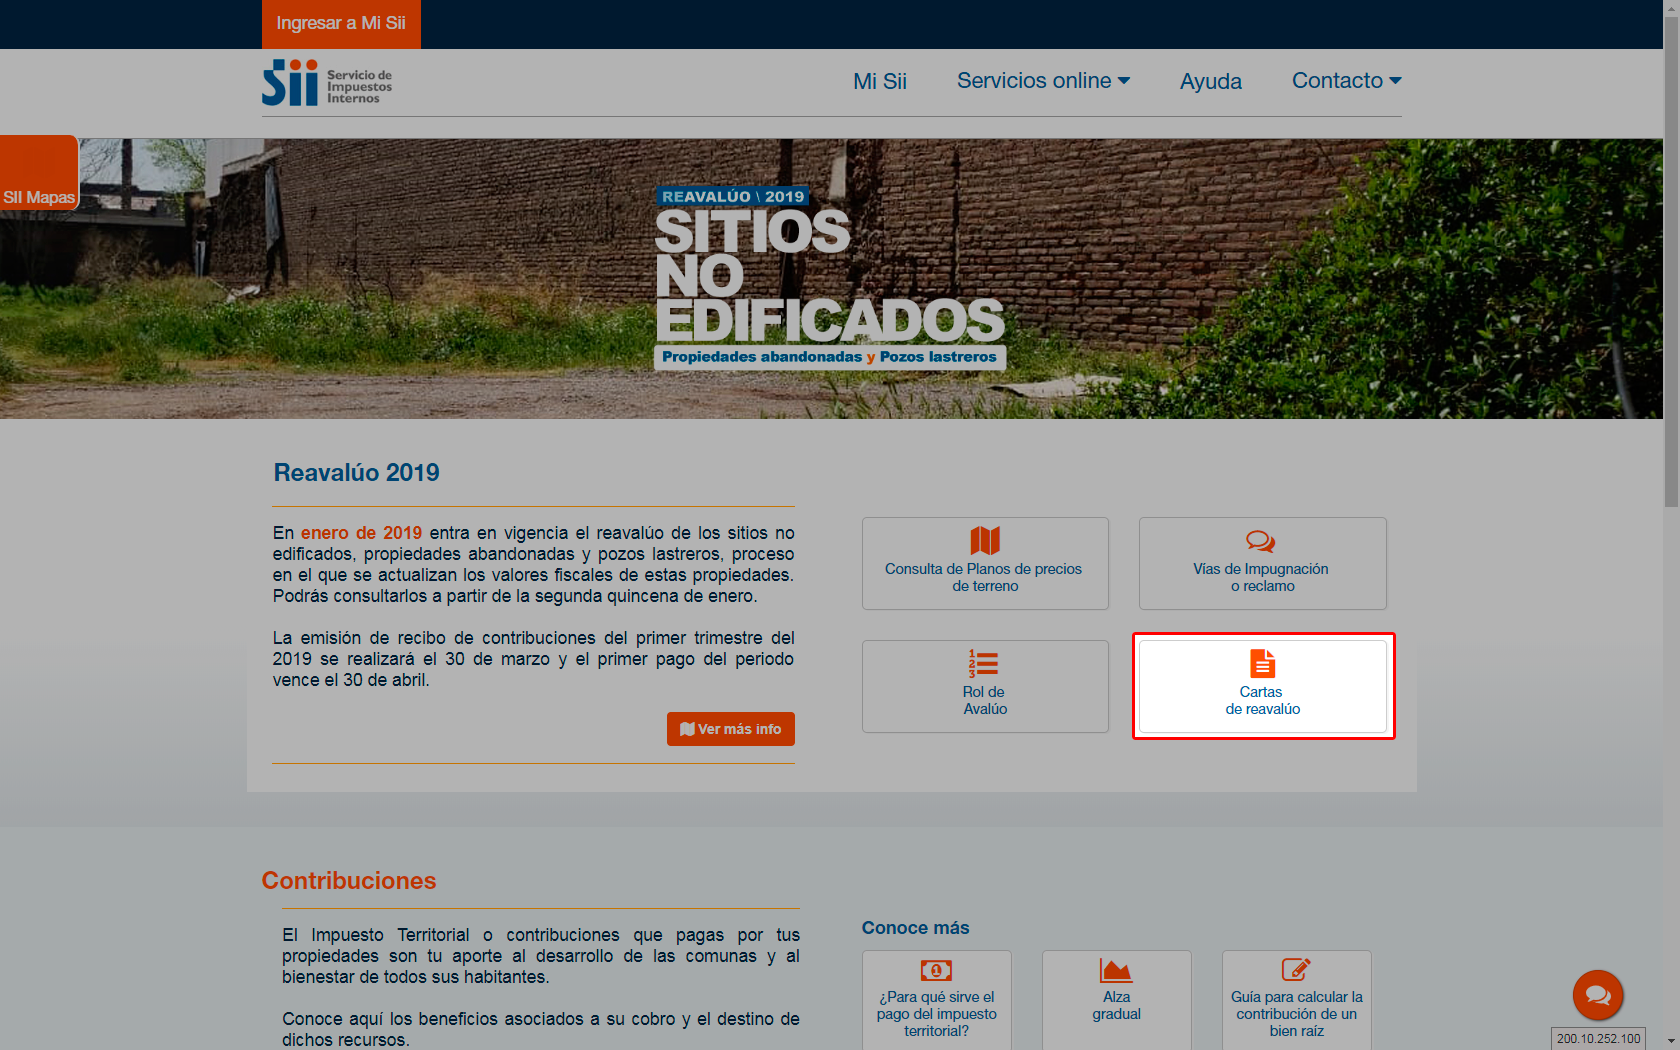The height and width of the screenshot is (1050, 1680).
Task: Click the map icon above Consulta de Planos
Action: coord(985,541)
